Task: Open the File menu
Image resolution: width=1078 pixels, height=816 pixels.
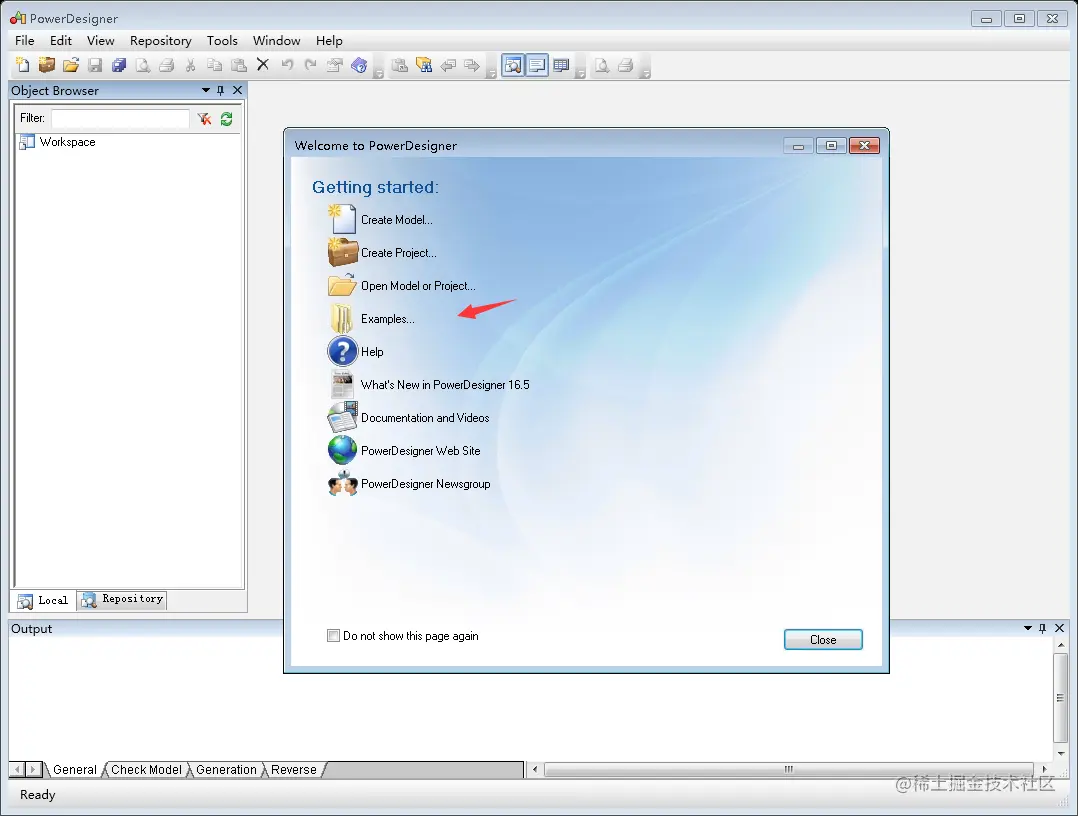Action: (25, 41)
